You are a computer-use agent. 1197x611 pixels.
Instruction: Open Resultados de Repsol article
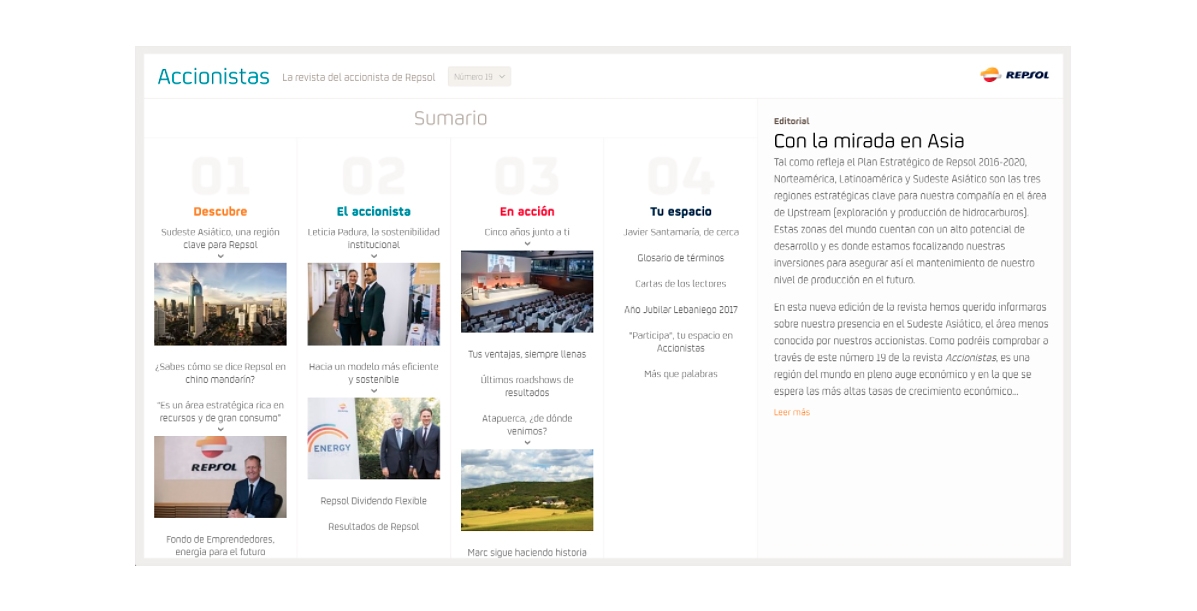373,526
